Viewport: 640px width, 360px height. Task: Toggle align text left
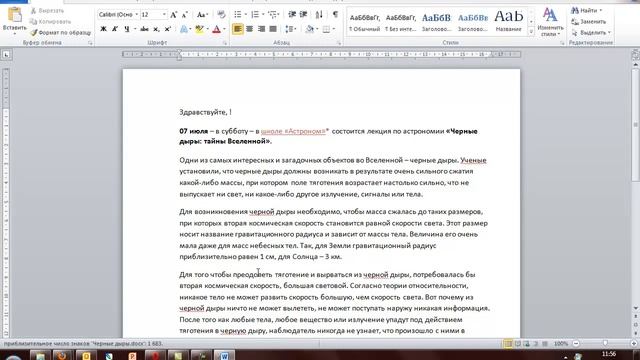click(x=238, y=29)
